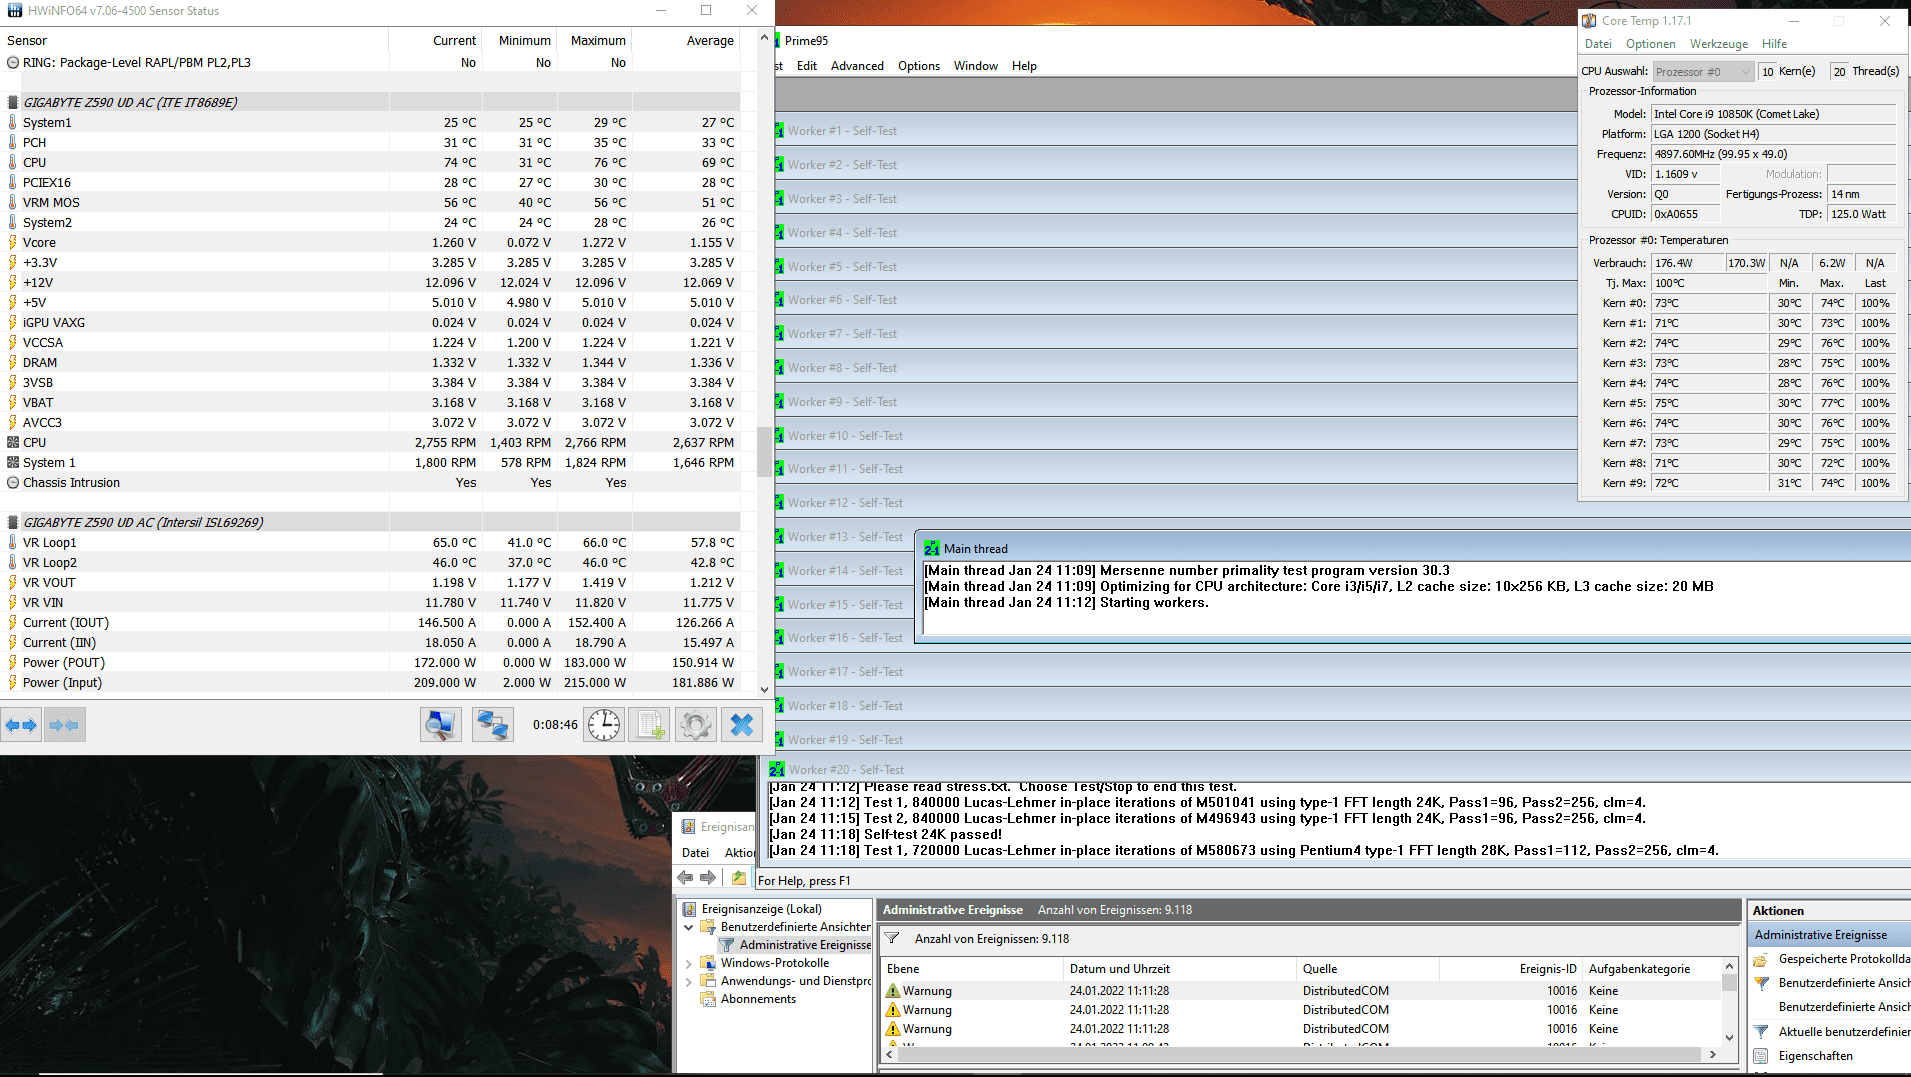Click the Power (POUT) sensor row
This screenshot has width=1911, height=1077.
pos(370,662)
